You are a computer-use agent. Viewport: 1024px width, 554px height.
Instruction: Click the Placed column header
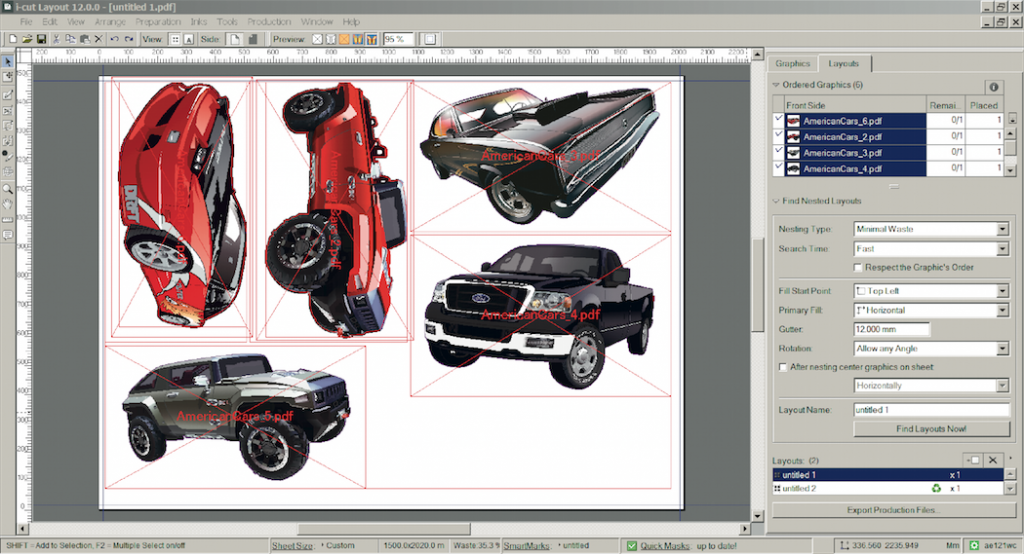point(984,105)
